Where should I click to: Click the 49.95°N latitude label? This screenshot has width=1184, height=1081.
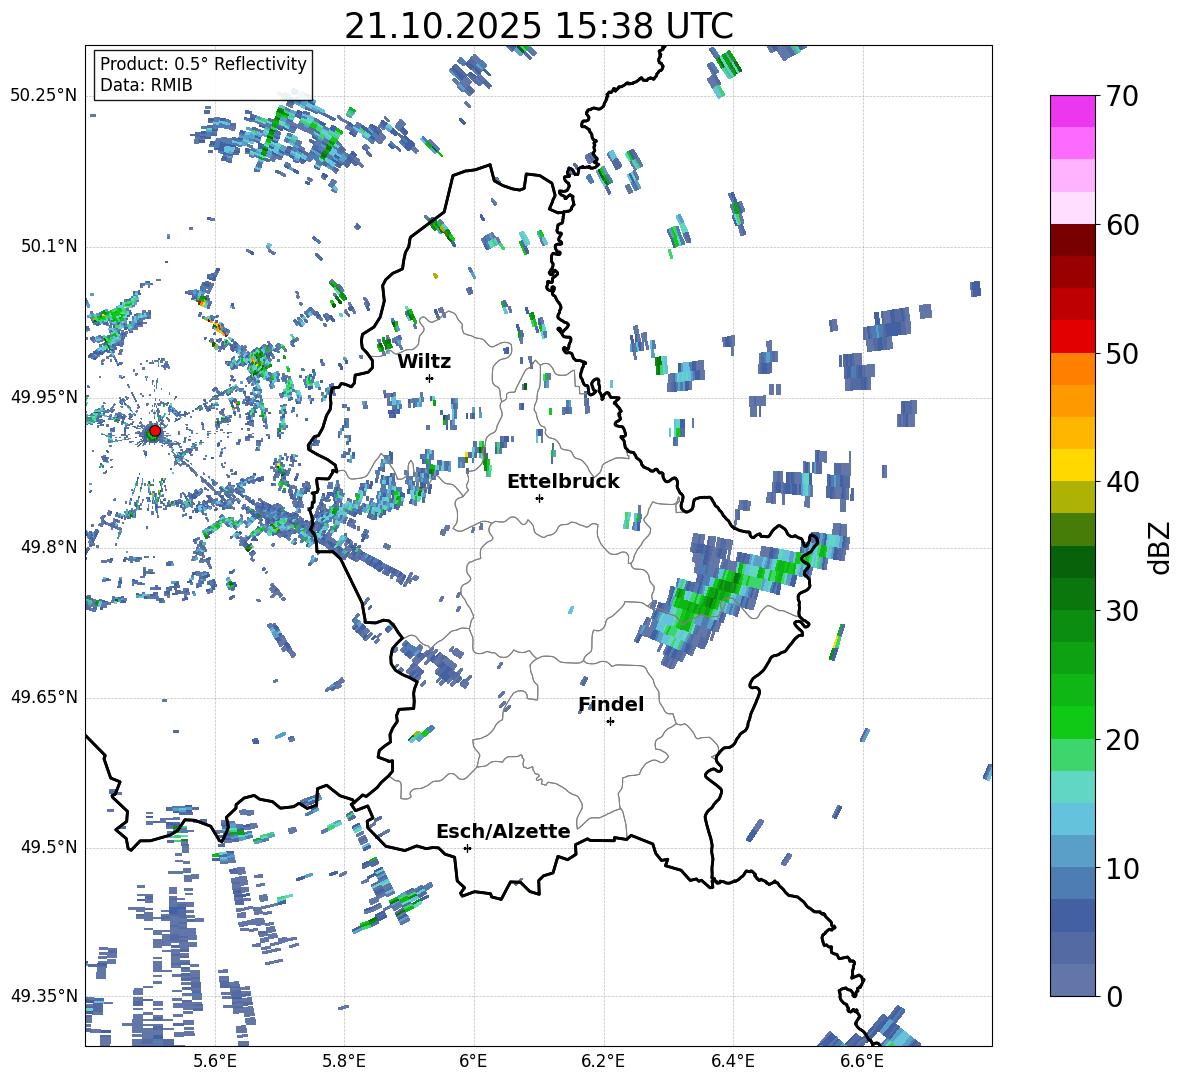point(44,397)
